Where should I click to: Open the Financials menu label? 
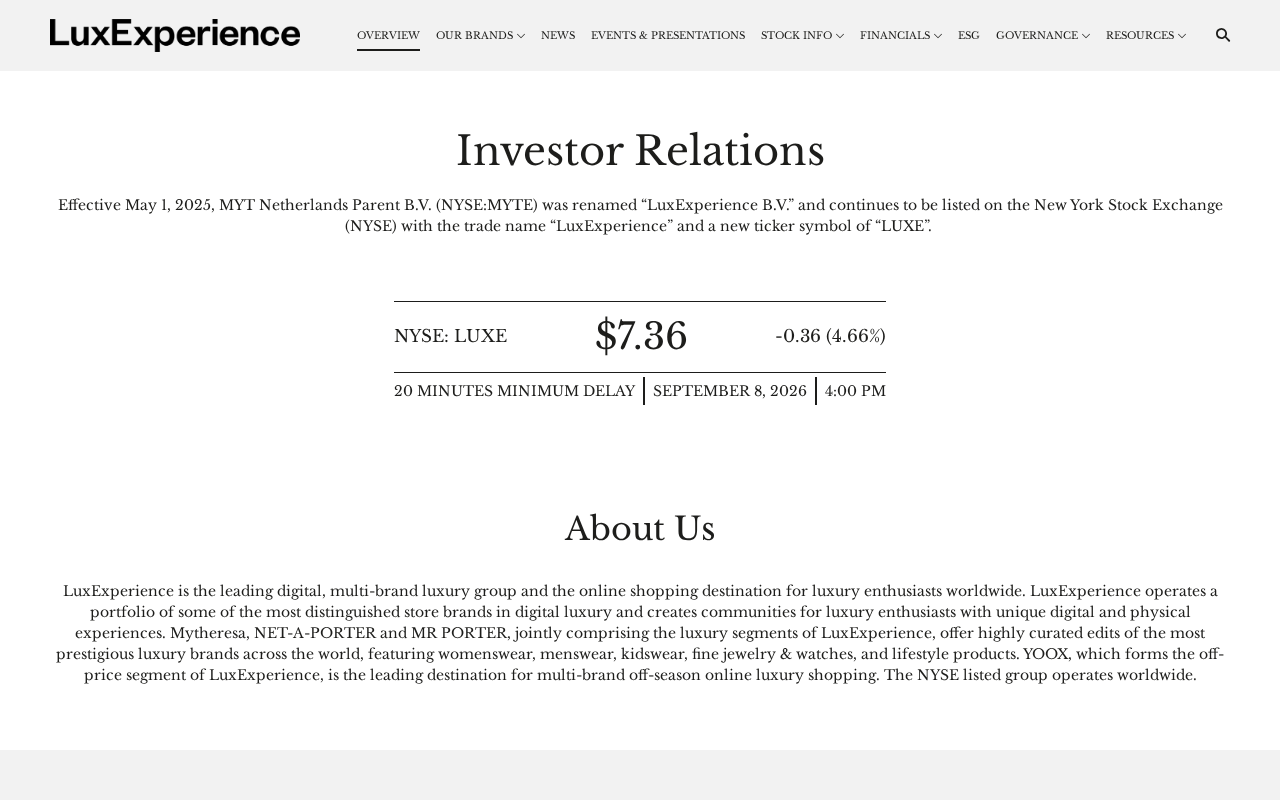coord(895,36)
